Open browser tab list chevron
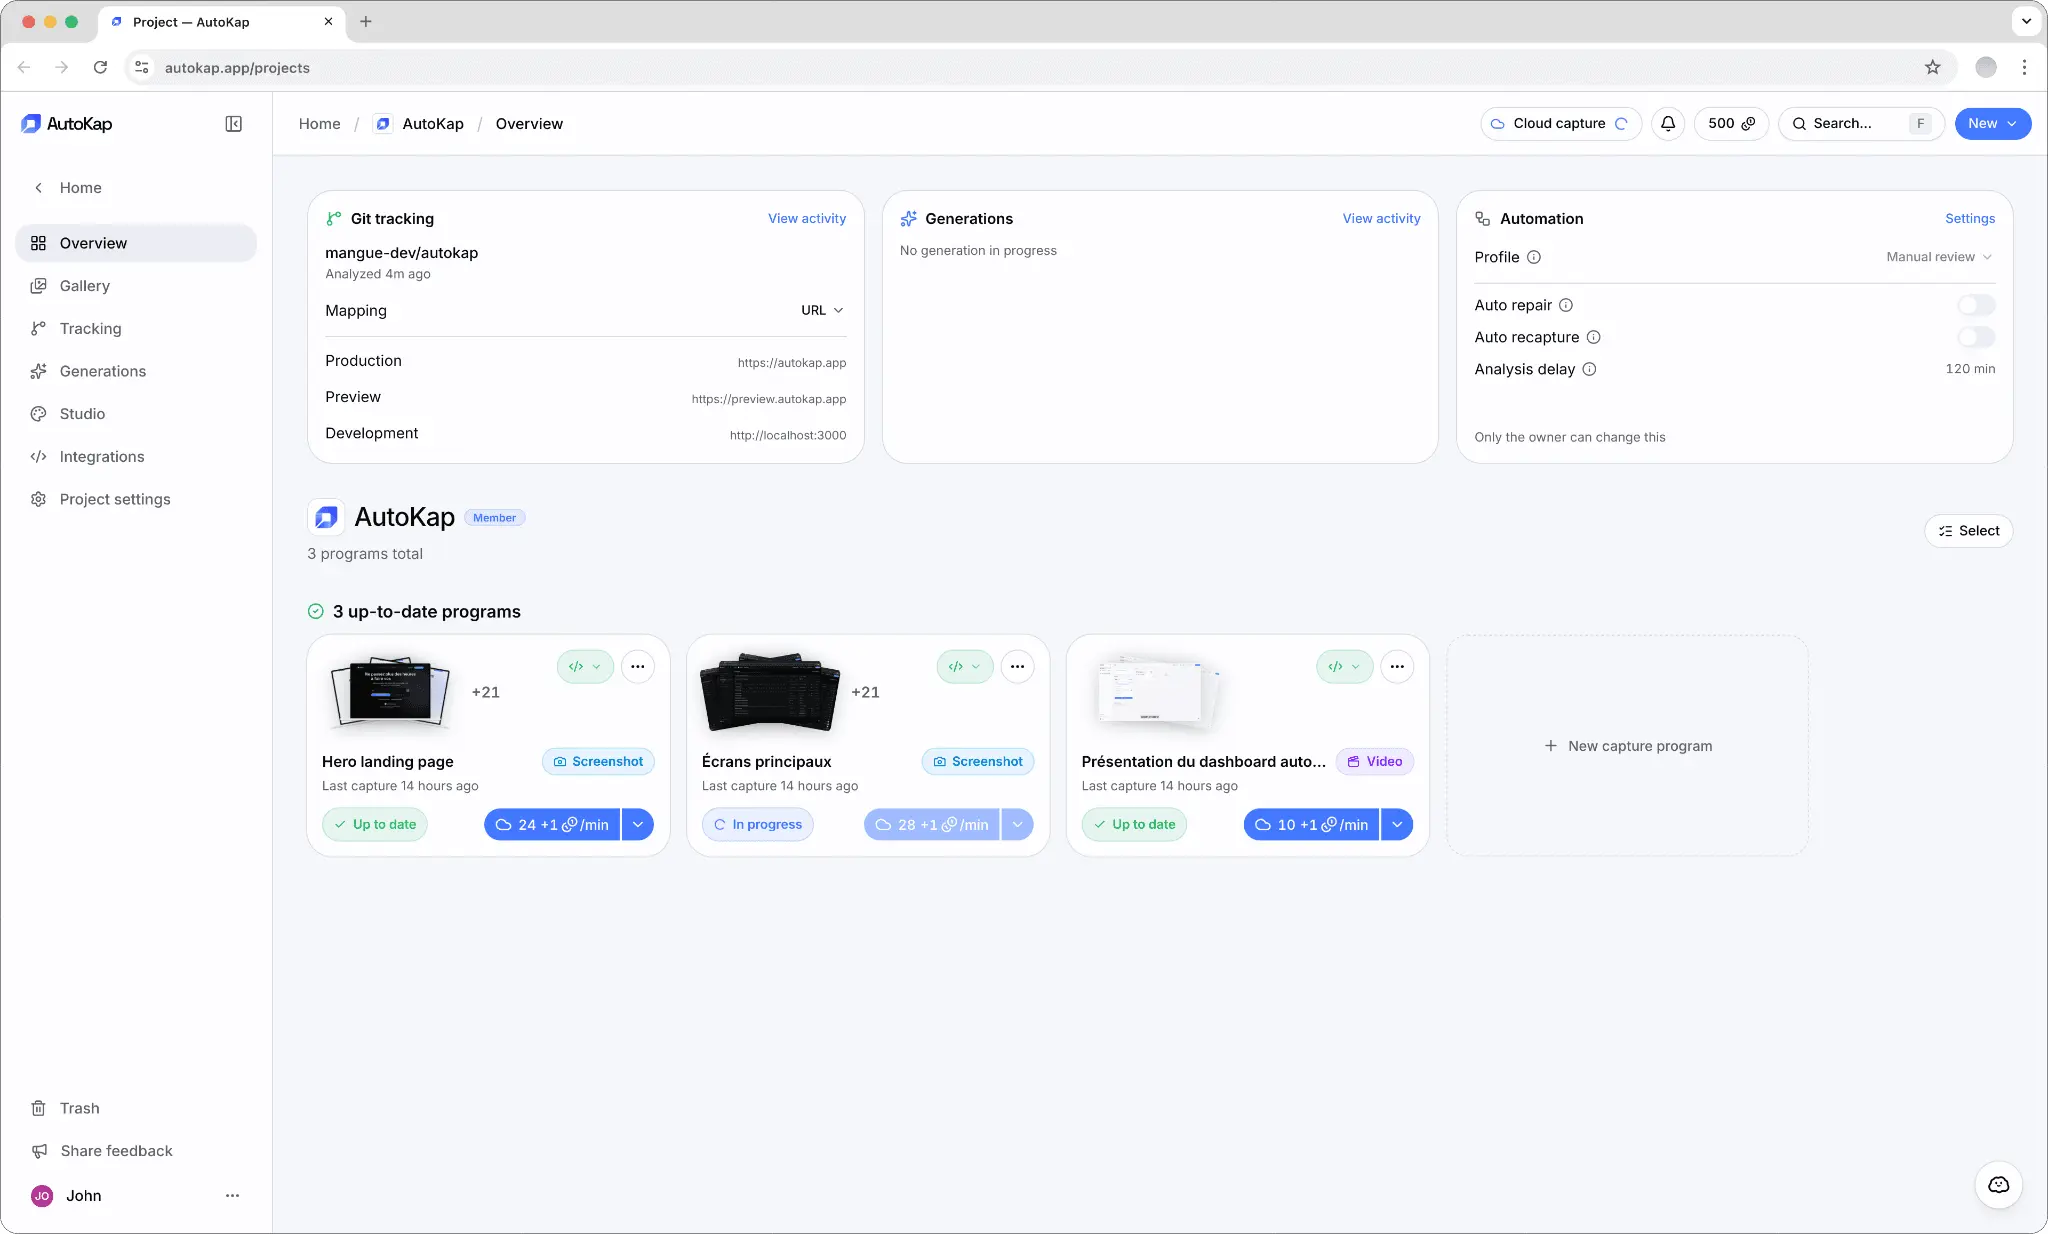2048x1234 pixels. (x=2026, y=21)
